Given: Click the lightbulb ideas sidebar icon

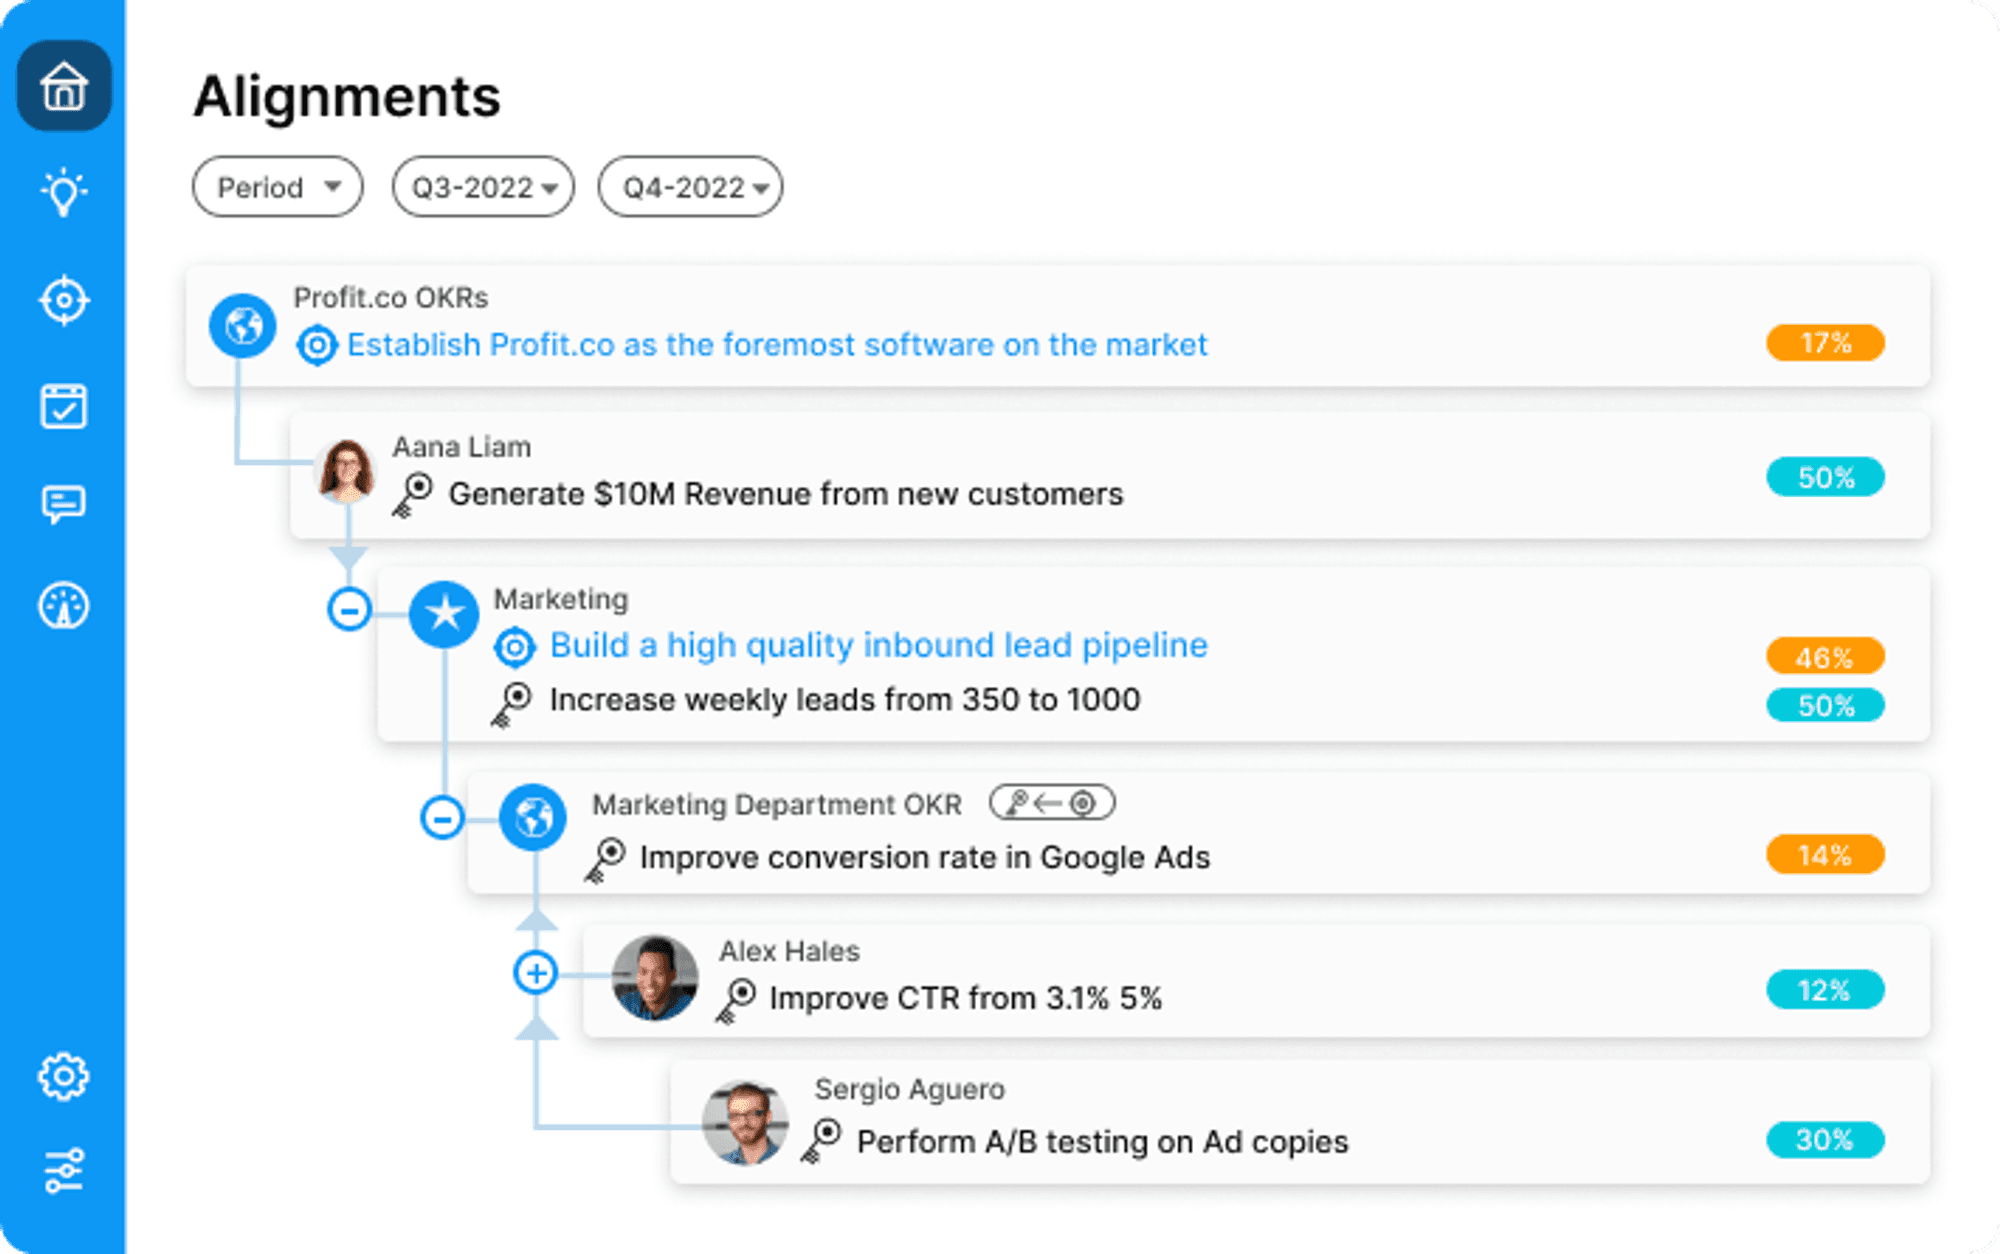Looking at the screenshot, I should [64, 192].
